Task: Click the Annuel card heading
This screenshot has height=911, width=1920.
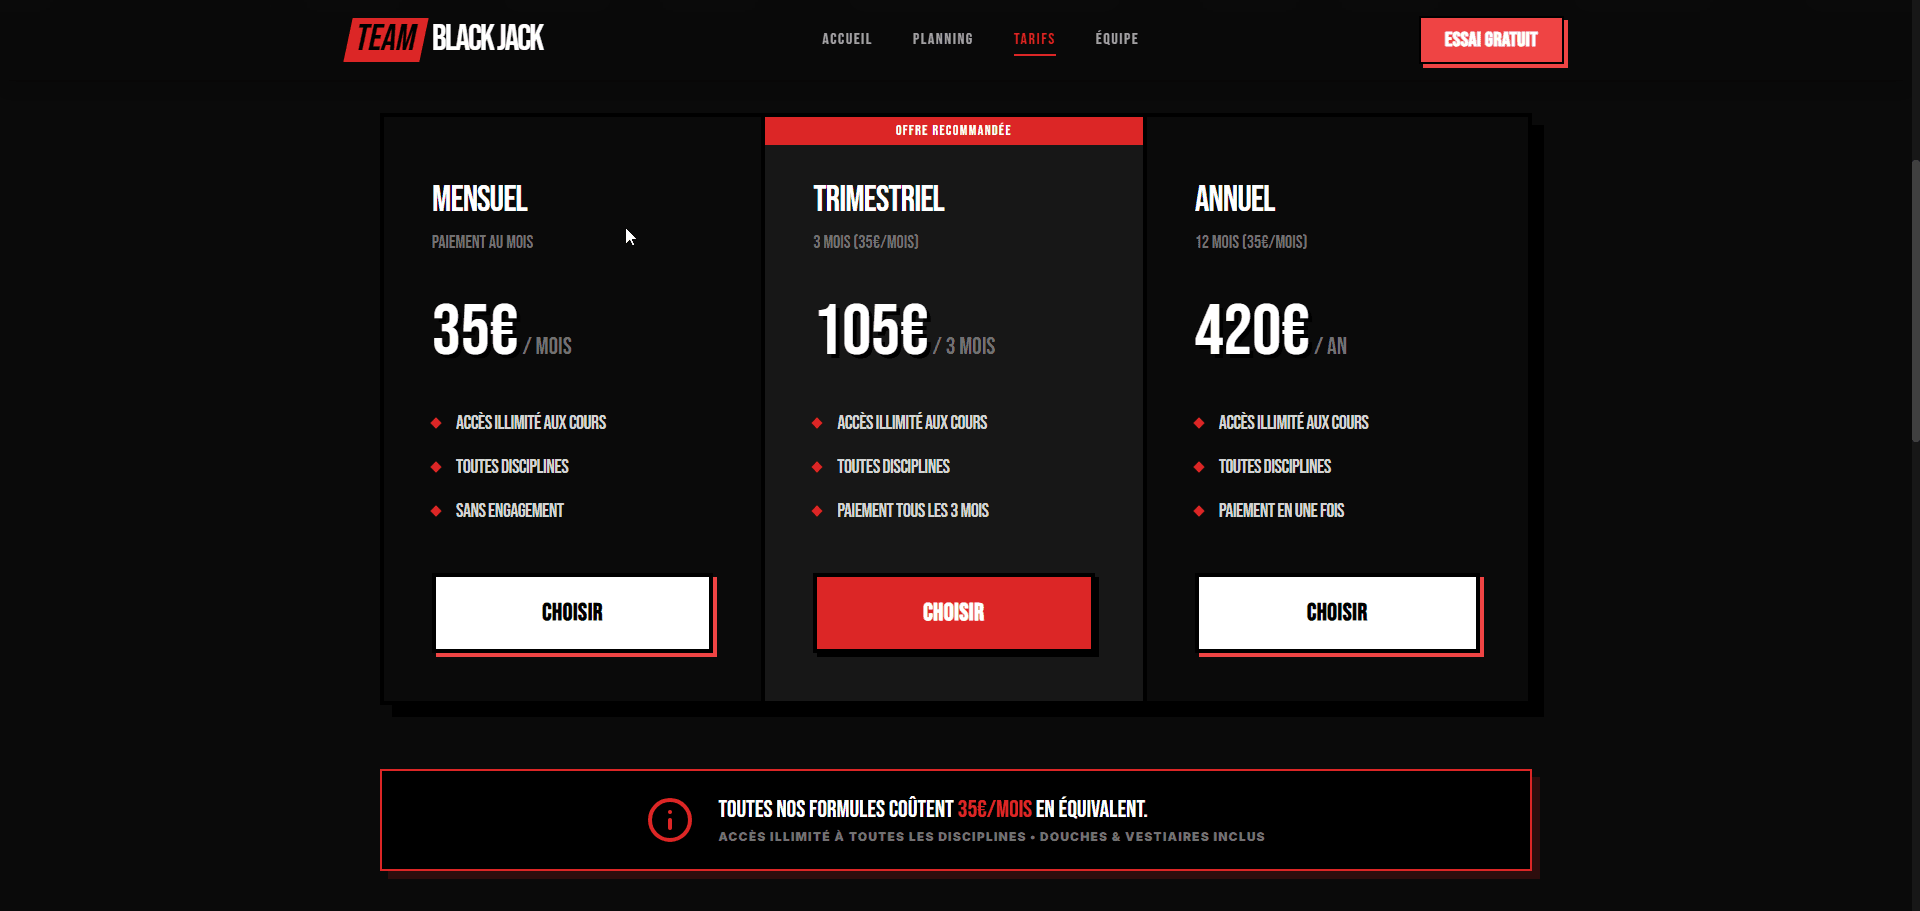Action: pos(1234,199)
